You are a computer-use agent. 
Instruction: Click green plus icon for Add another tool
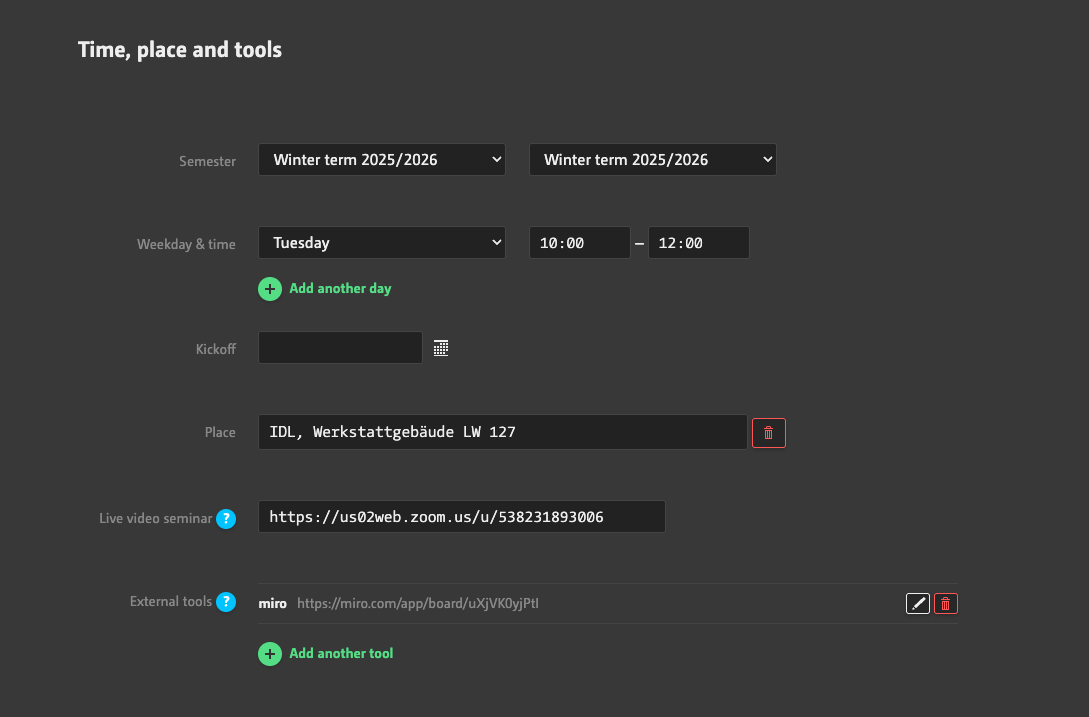point(270,654)
